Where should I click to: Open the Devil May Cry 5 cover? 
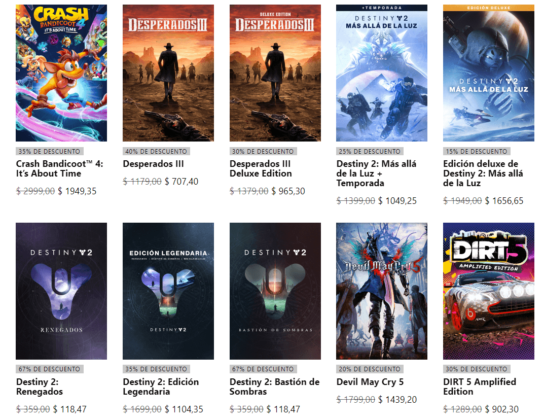click(382, 291)
